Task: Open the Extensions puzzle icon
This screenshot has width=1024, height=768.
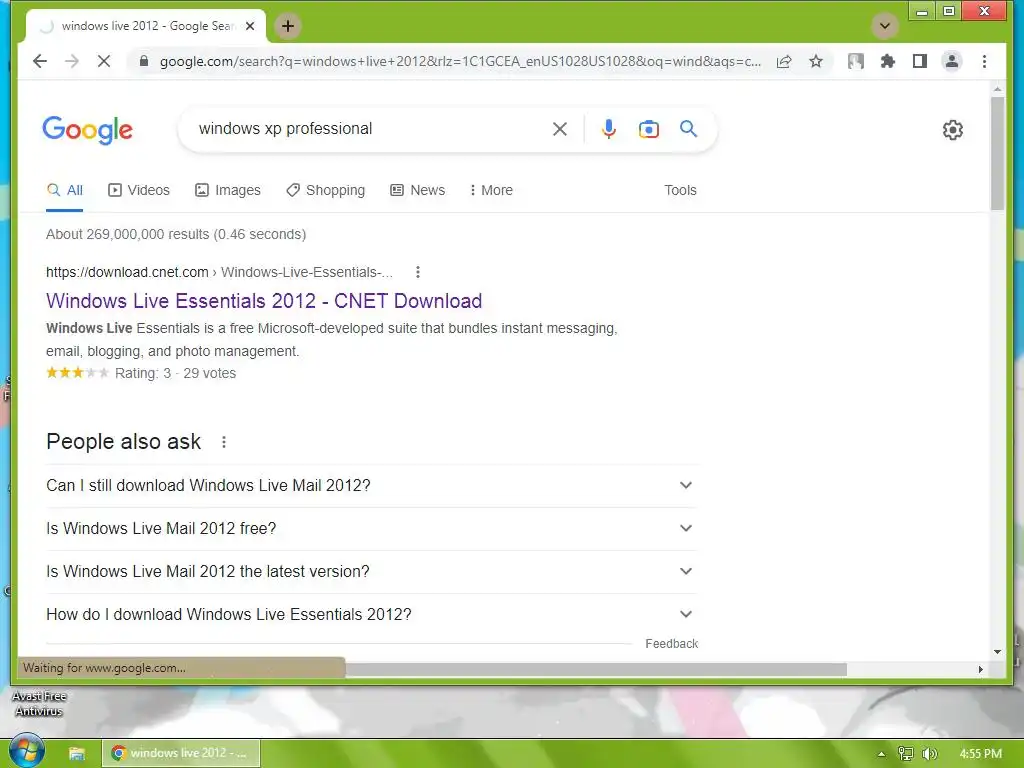Action: point(888,61)
